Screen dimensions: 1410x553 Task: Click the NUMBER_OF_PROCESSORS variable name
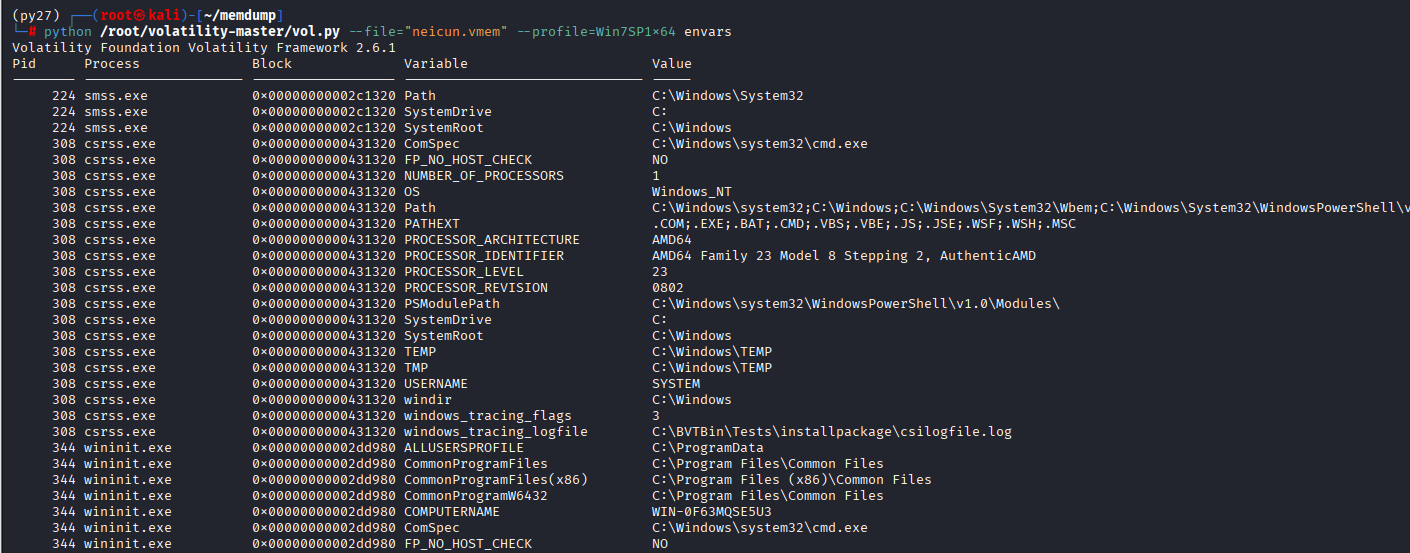484,176
